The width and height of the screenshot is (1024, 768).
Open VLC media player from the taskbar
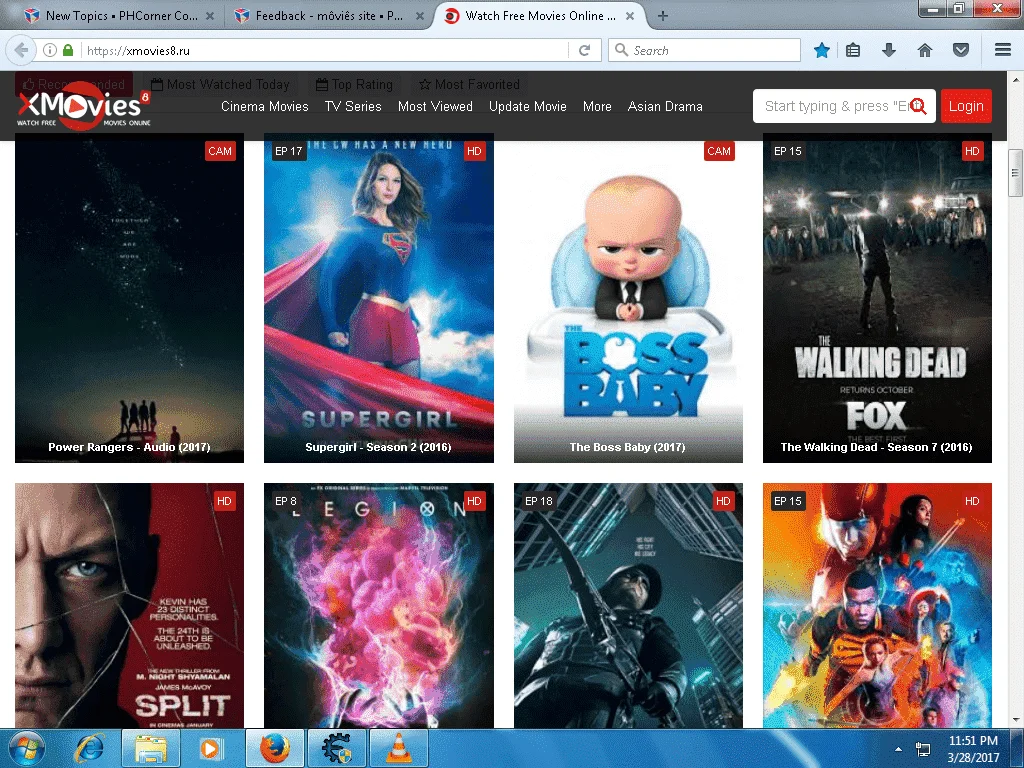point(399,748)
